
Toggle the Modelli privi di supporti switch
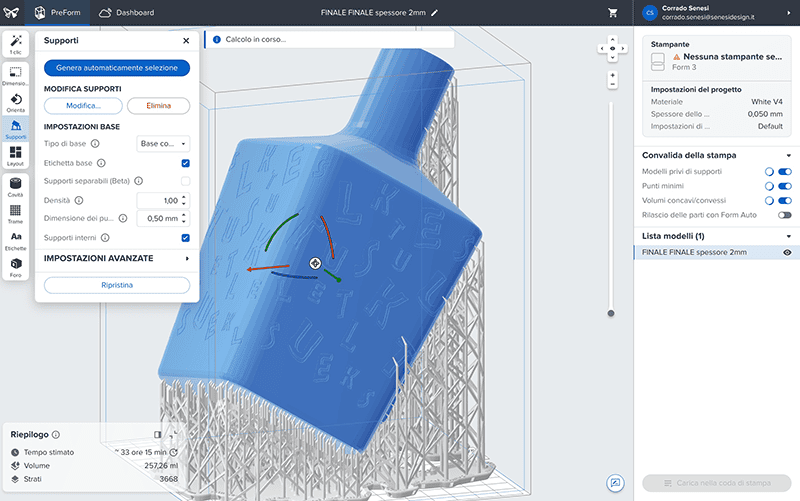coord(785,171)
